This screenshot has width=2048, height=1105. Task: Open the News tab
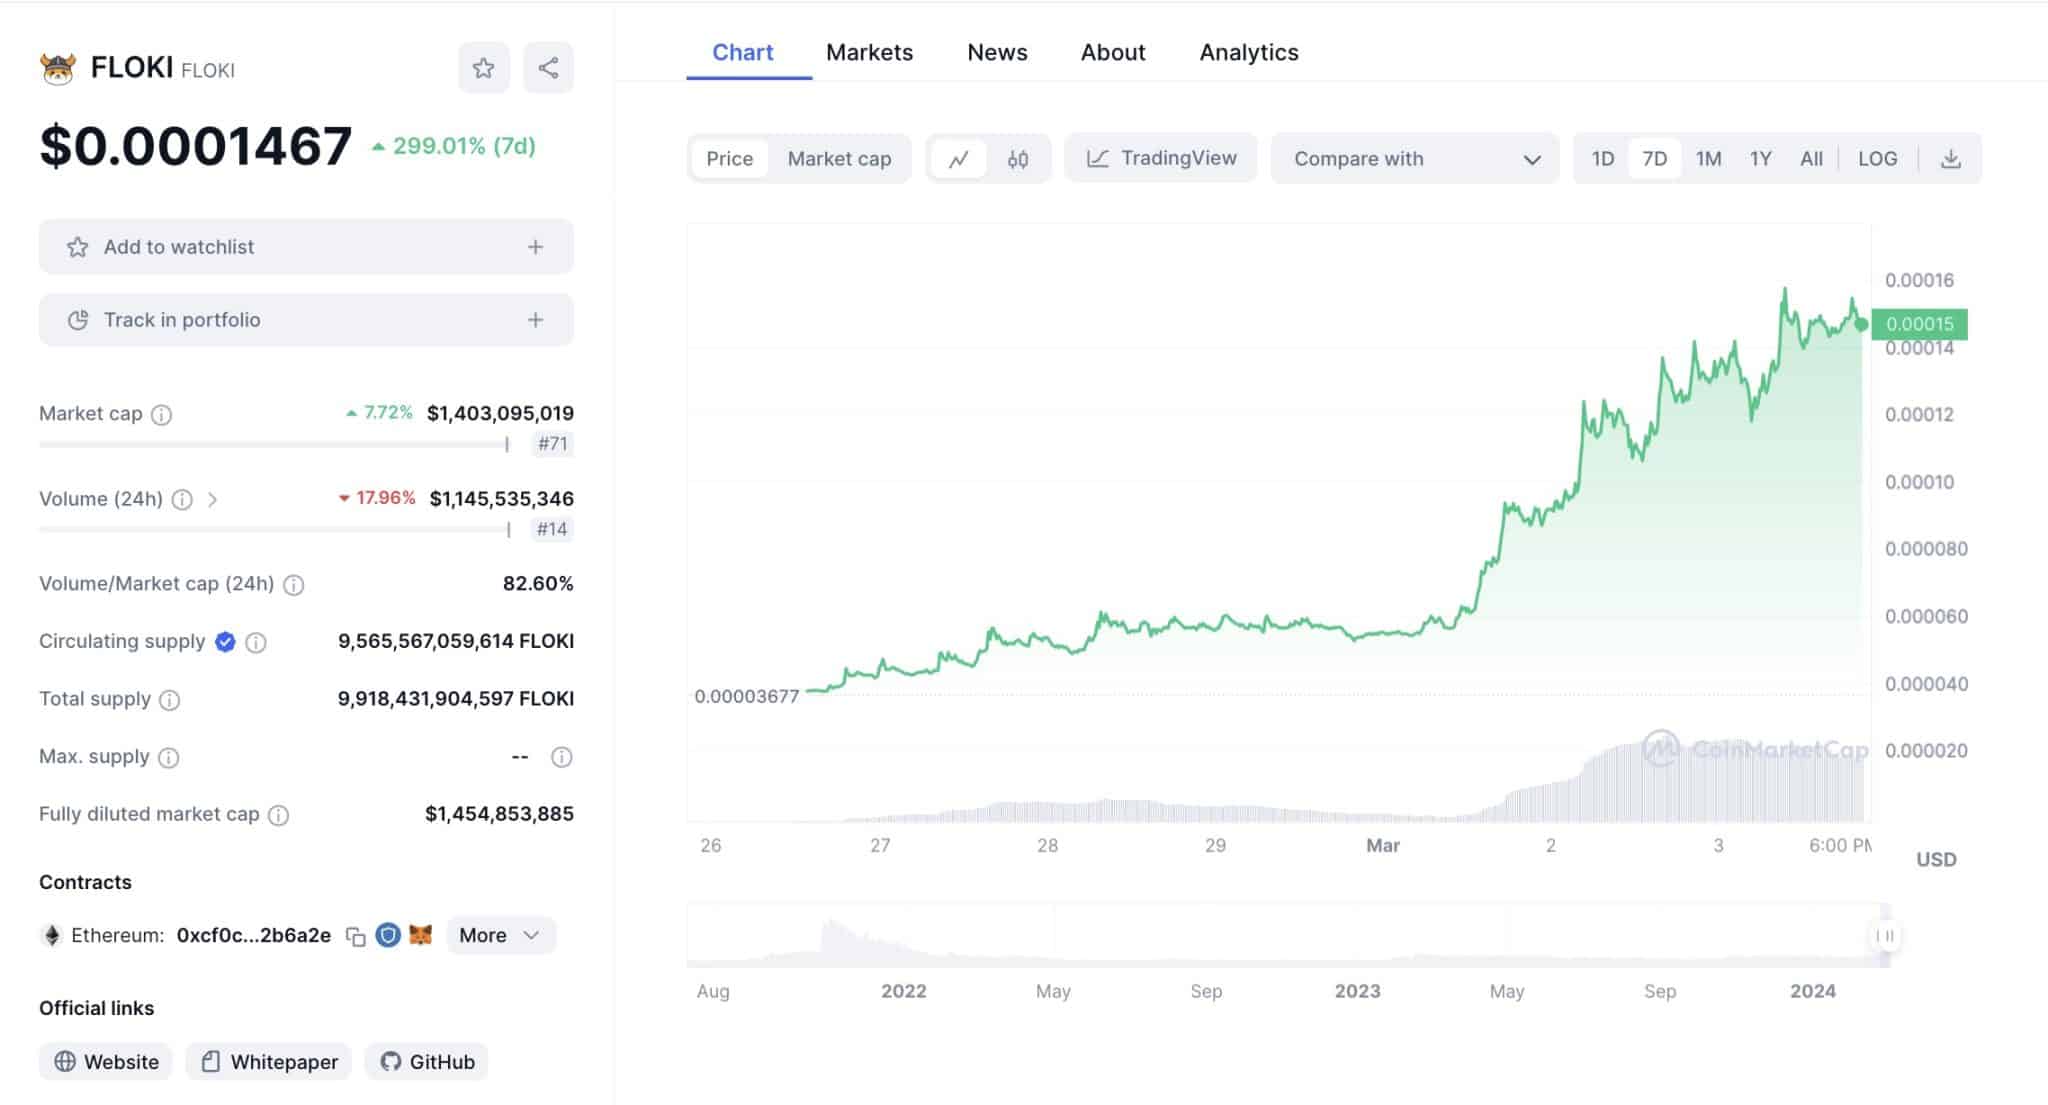(997, 52)
